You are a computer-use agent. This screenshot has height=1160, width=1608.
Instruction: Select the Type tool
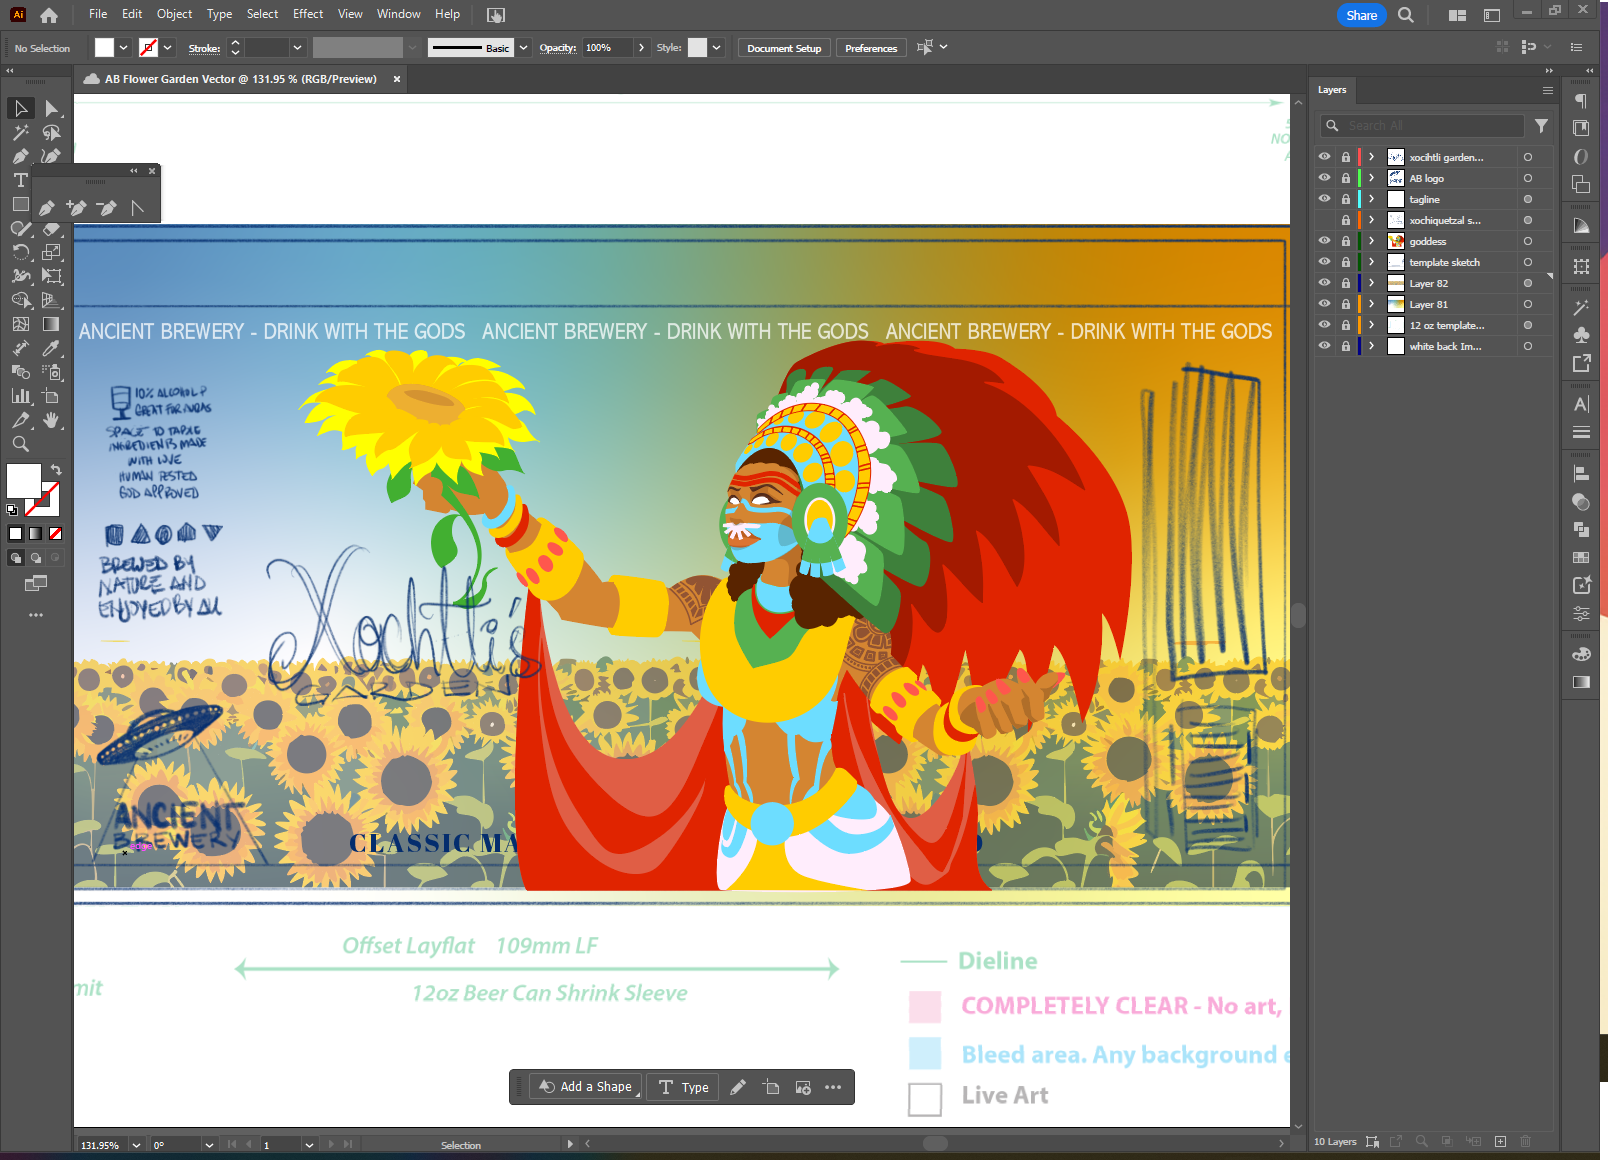tap(20, 180)
